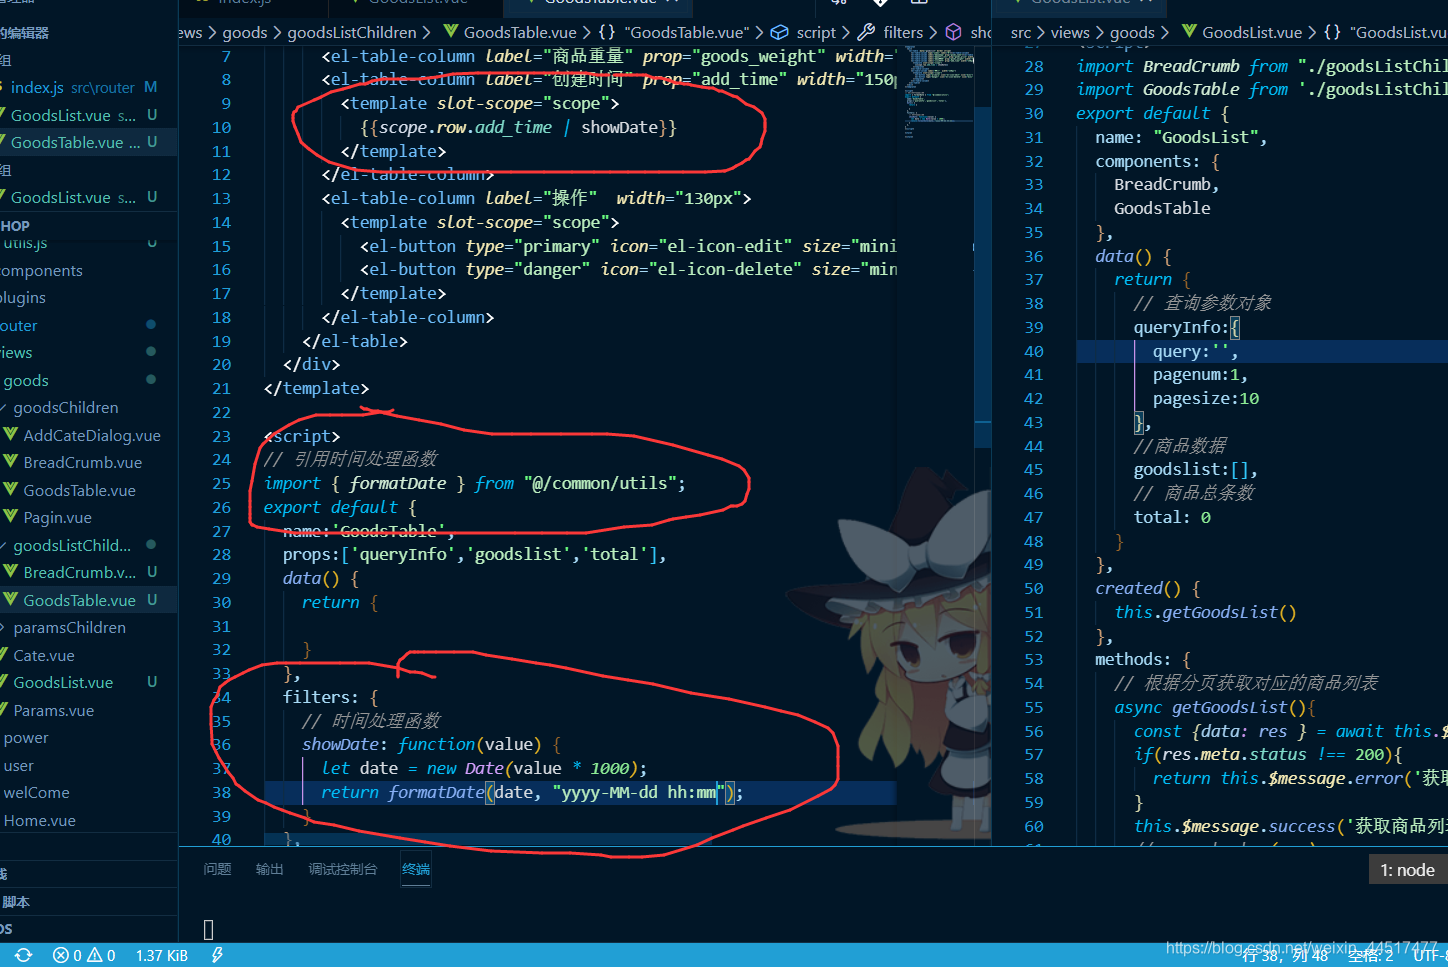Switch to the 问题 panel tab
1448x967 pixels.
coord(217,869)
